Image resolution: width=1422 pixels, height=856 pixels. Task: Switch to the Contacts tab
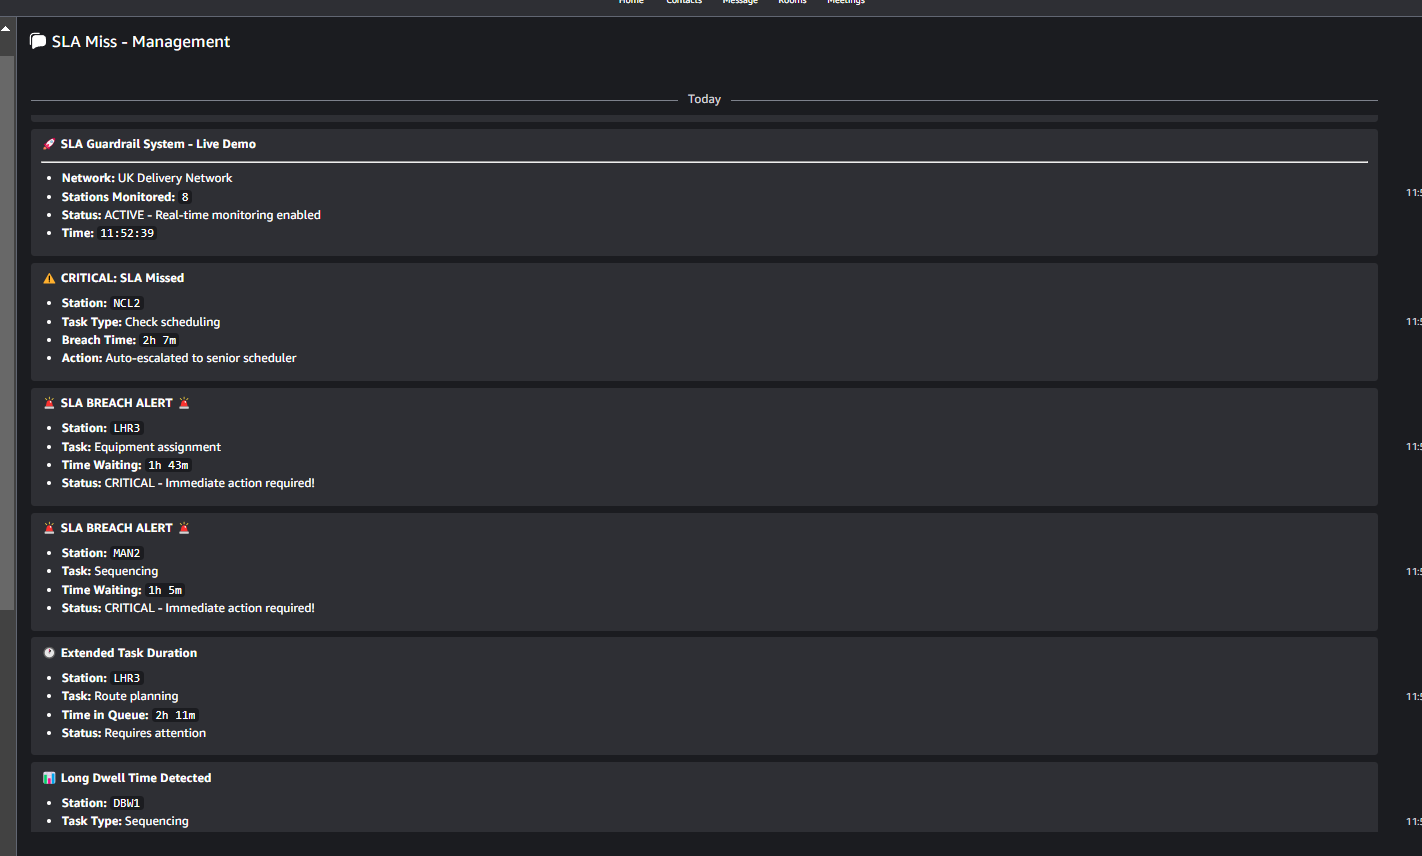pyautogui.click(x=684, y=2)
